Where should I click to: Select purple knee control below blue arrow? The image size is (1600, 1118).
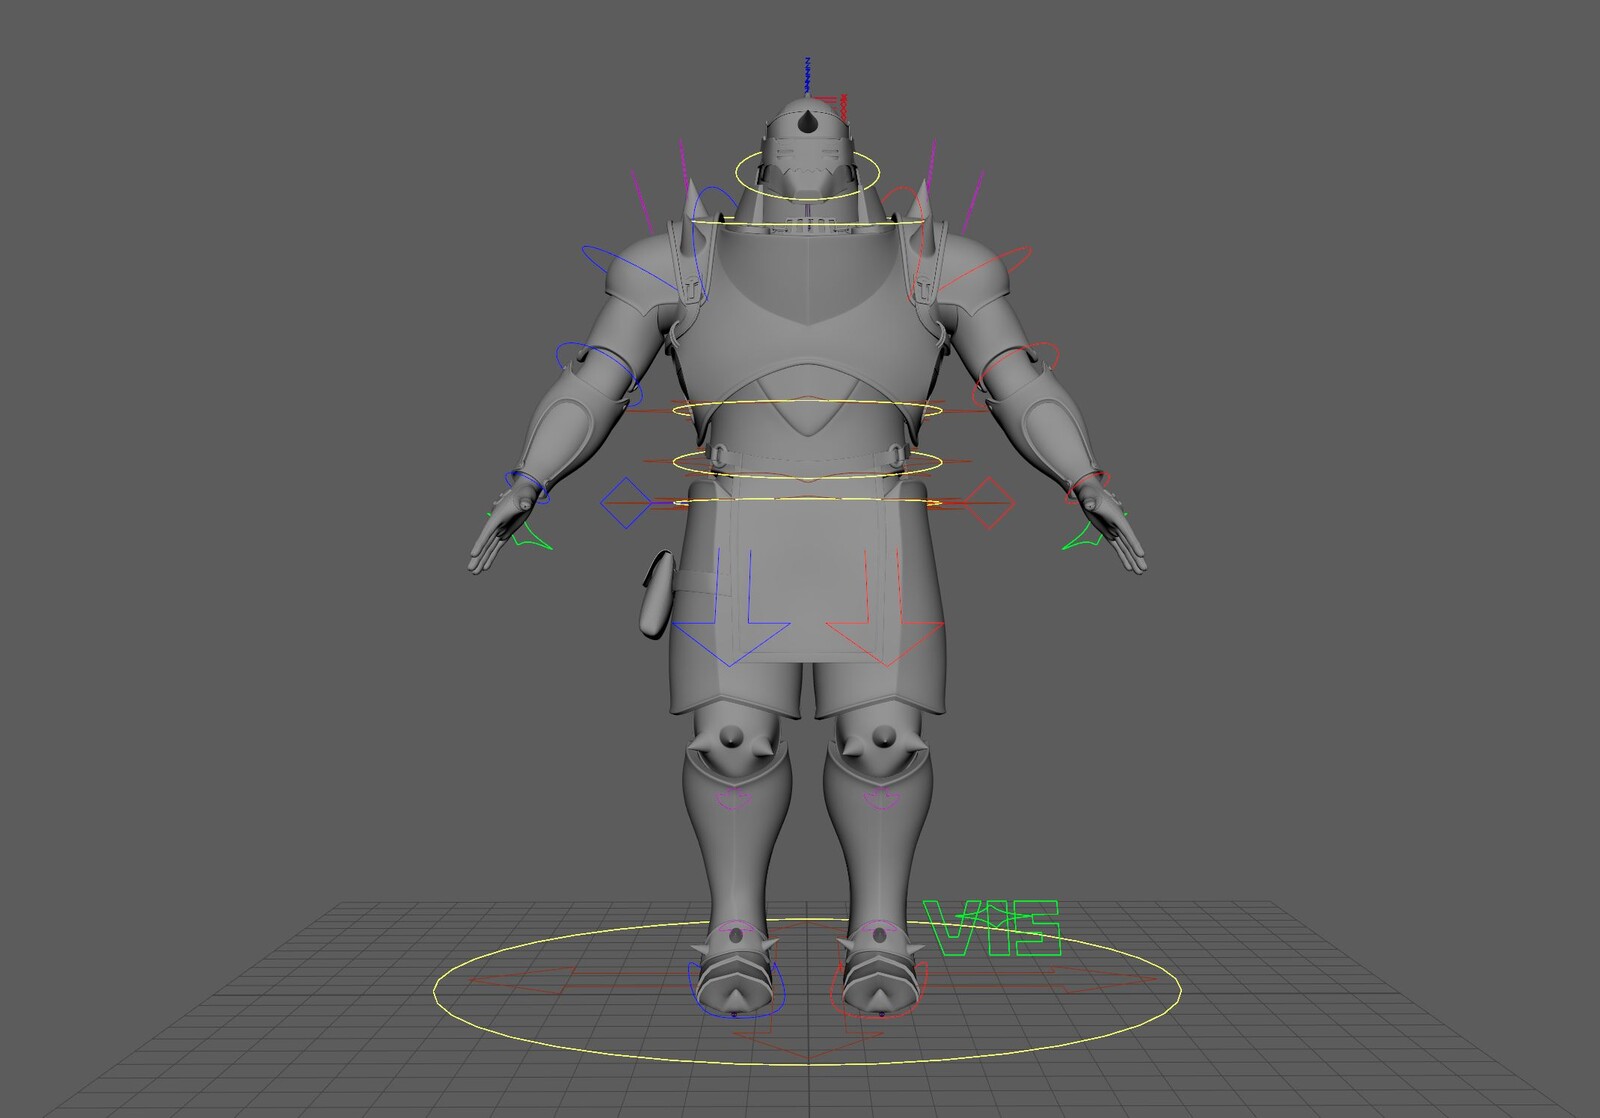pyautogui.click(x=733, y=799)
